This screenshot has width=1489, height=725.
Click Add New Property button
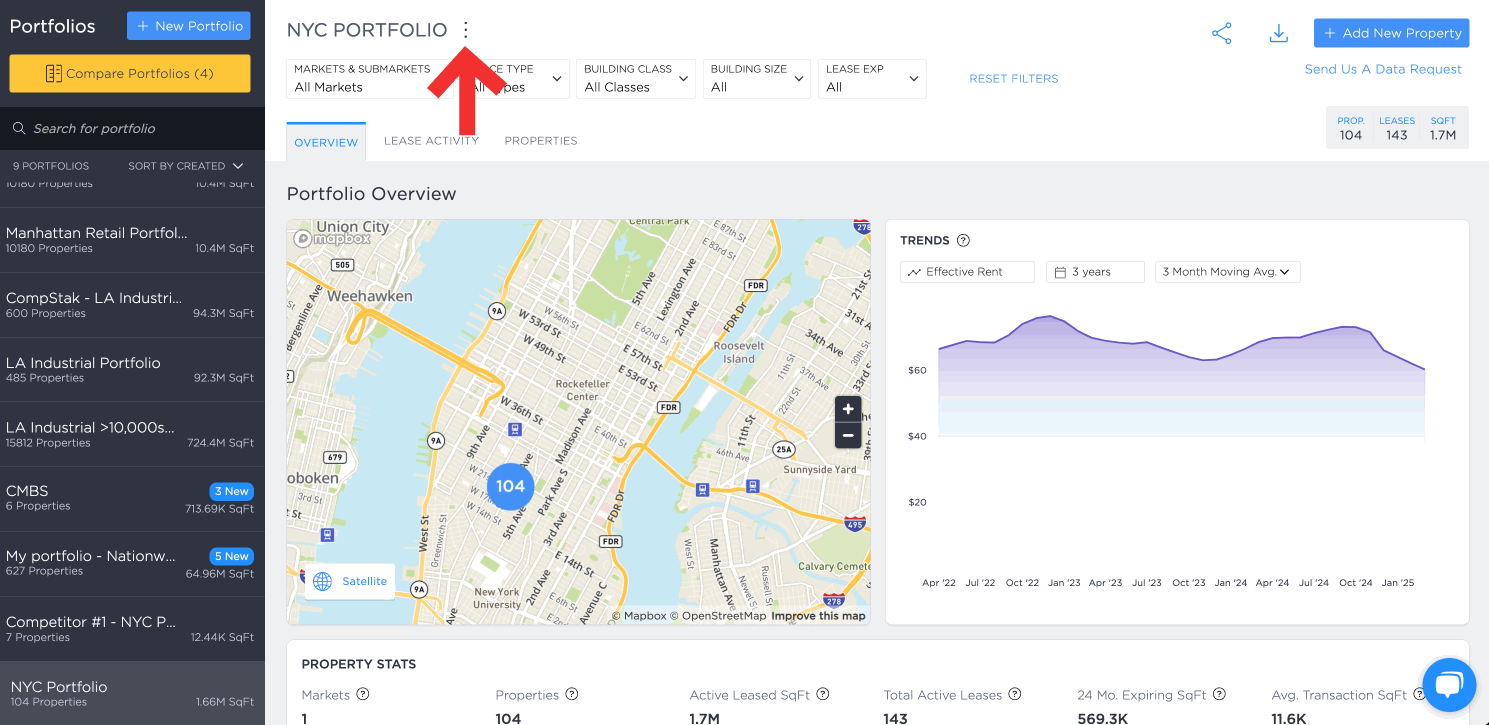1391,33
